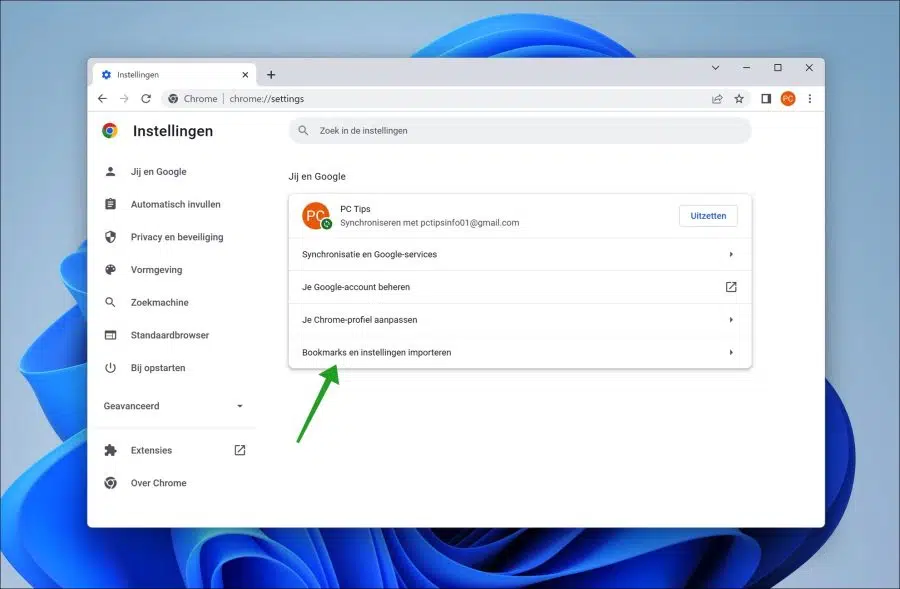Image resolution: width=900 pixels, height=589 pixels.
Task: Click the Chrome icon next to Over Chrome
Action: coord(110,483)
